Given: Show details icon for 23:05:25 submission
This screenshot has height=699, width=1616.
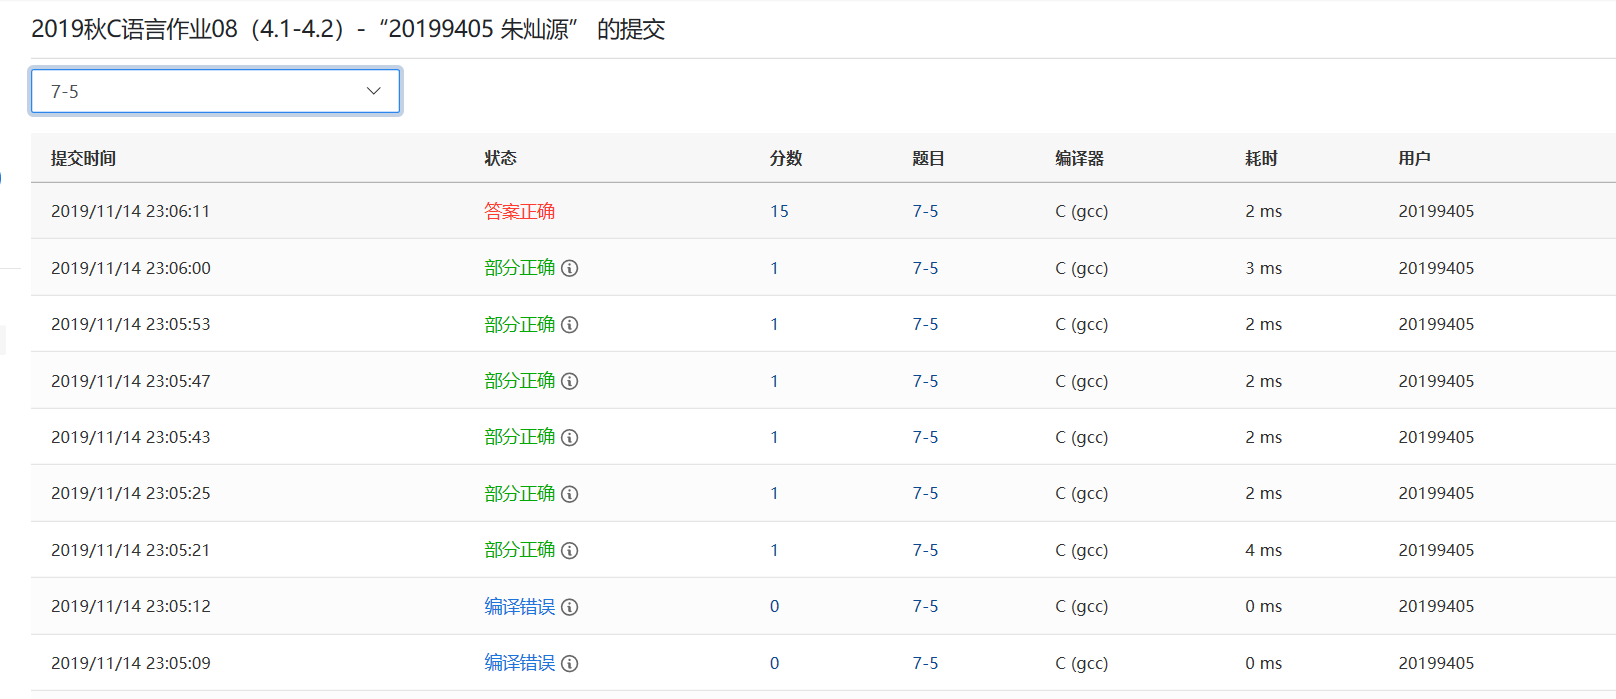Looking at the screenshot, I should [570, 494].
